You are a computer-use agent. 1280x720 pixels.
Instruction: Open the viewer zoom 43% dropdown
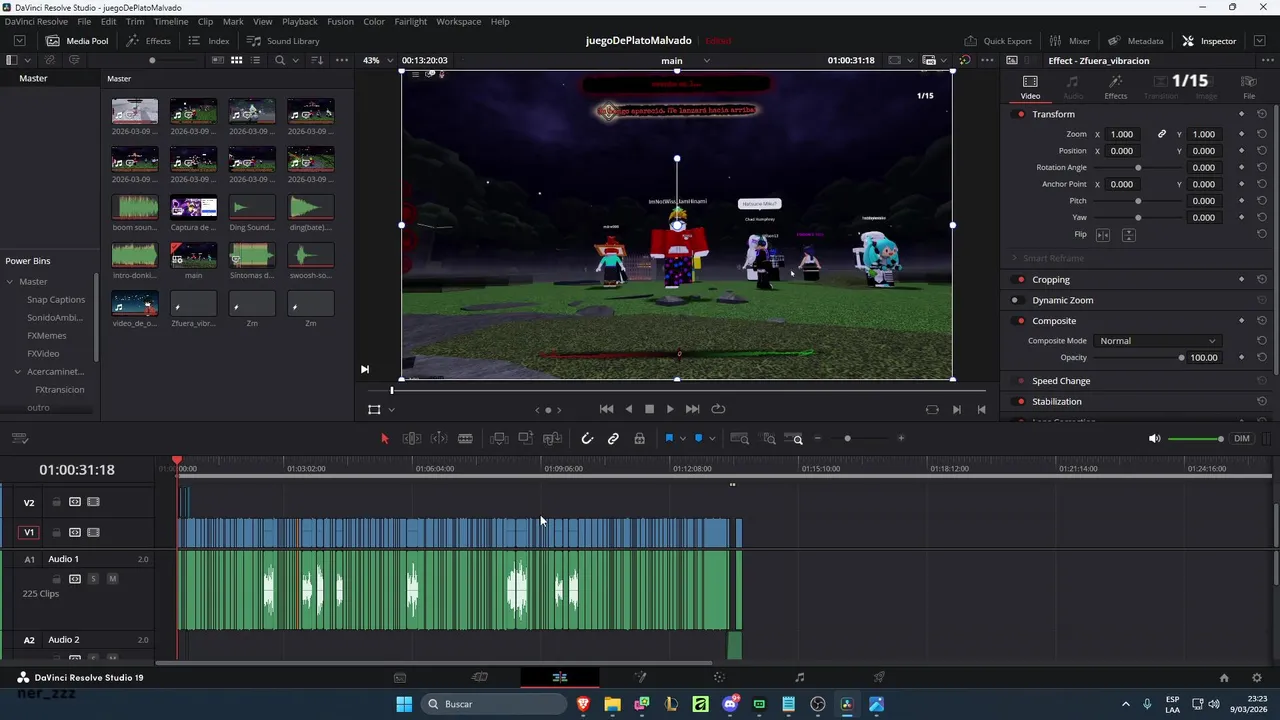click(x=377, y=60)
